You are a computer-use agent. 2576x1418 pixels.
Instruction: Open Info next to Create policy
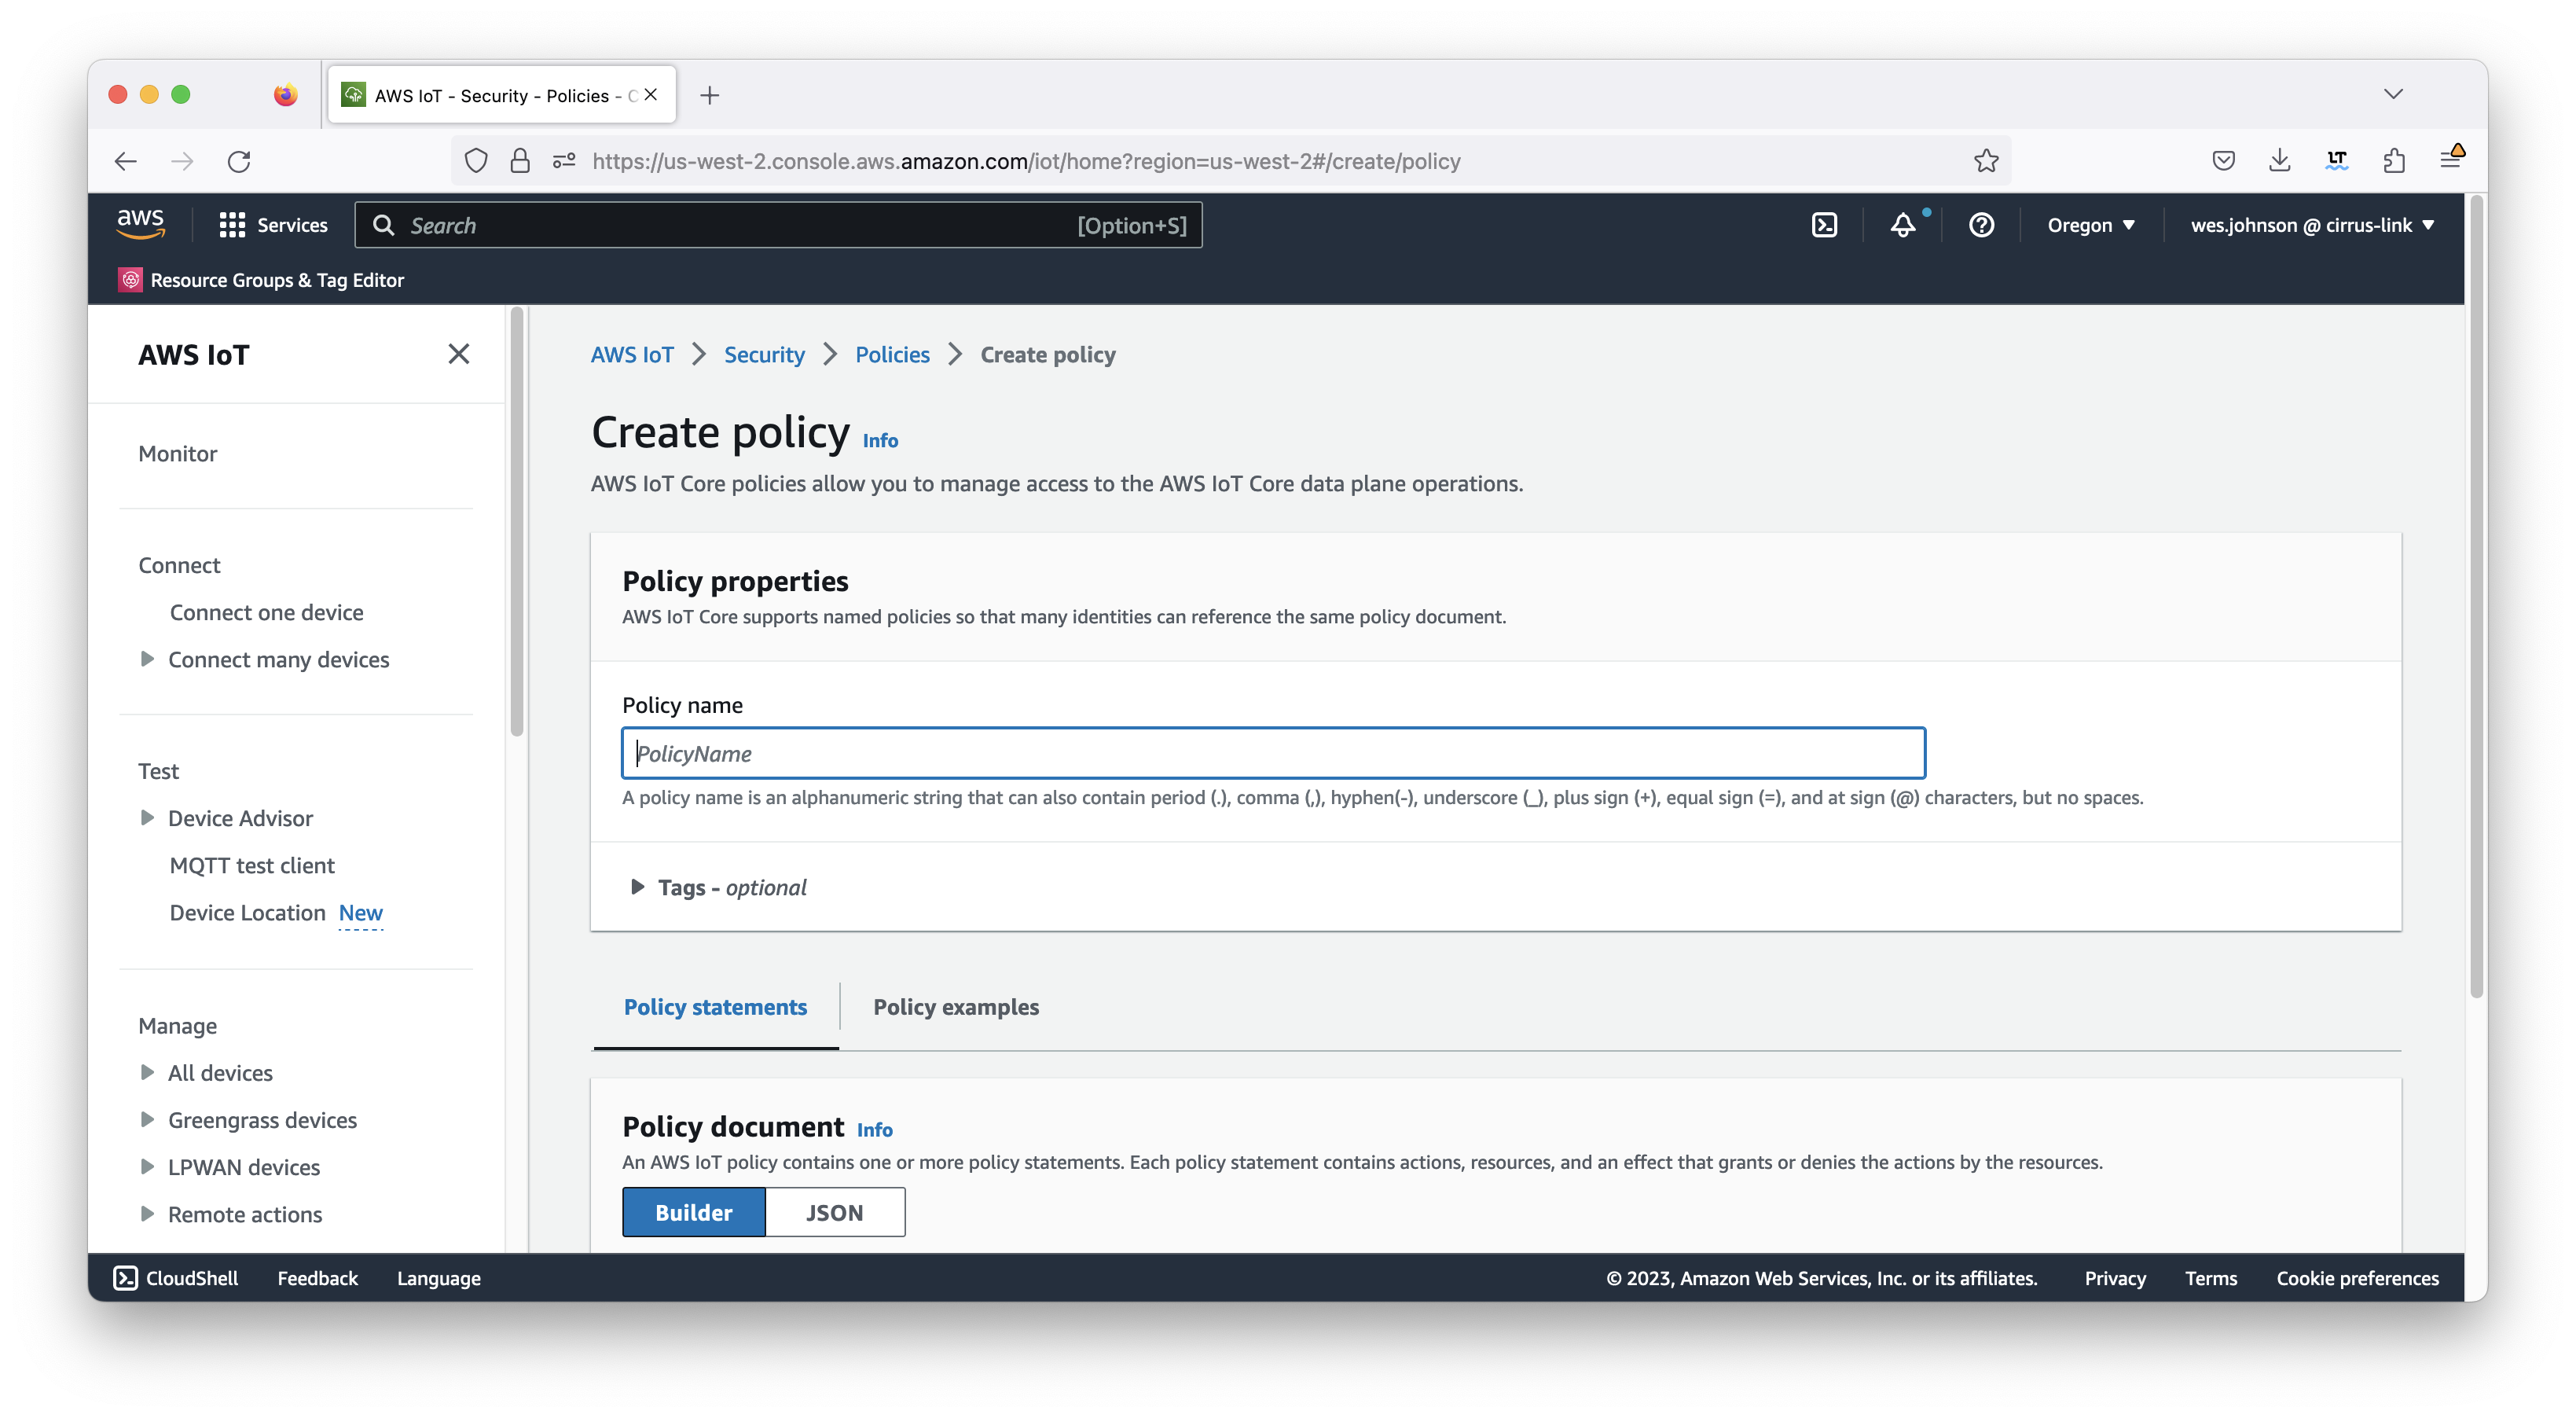(880, 440)
